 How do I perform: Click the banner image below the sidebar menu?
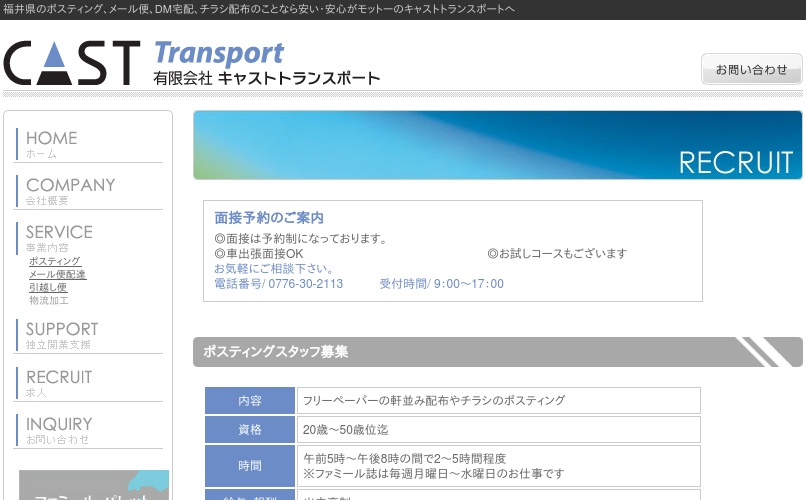pos(94,485)
